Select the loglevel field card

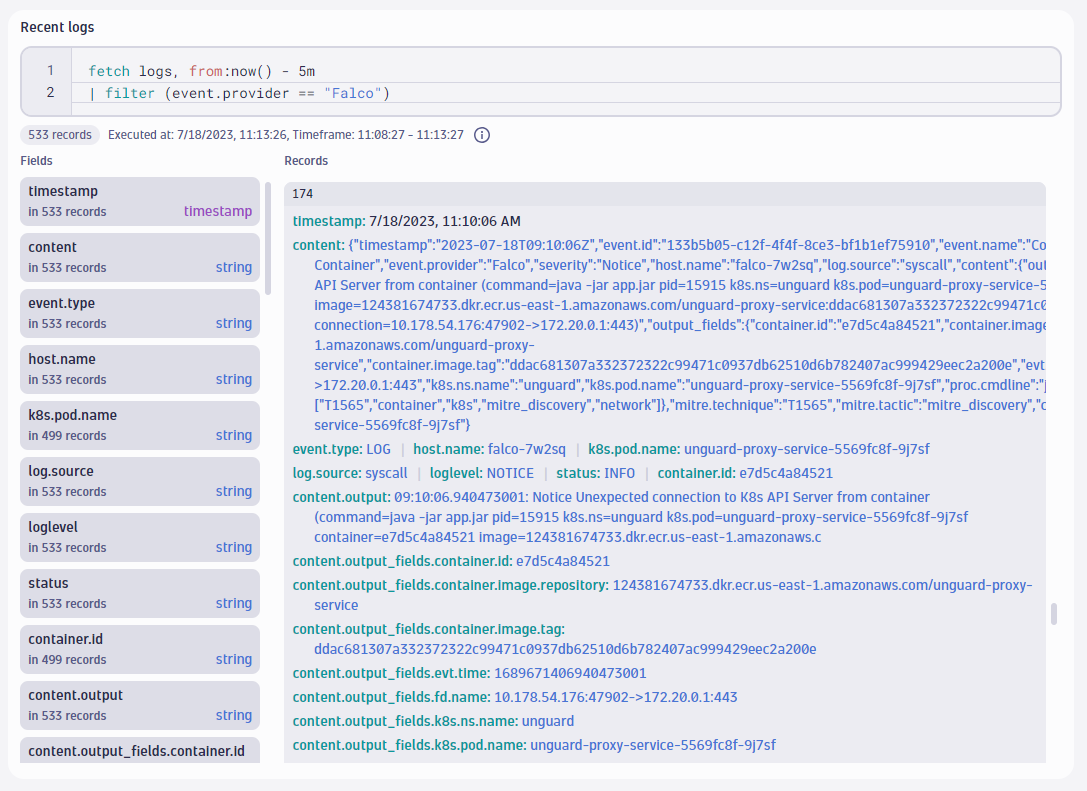[x=139, y=537]
